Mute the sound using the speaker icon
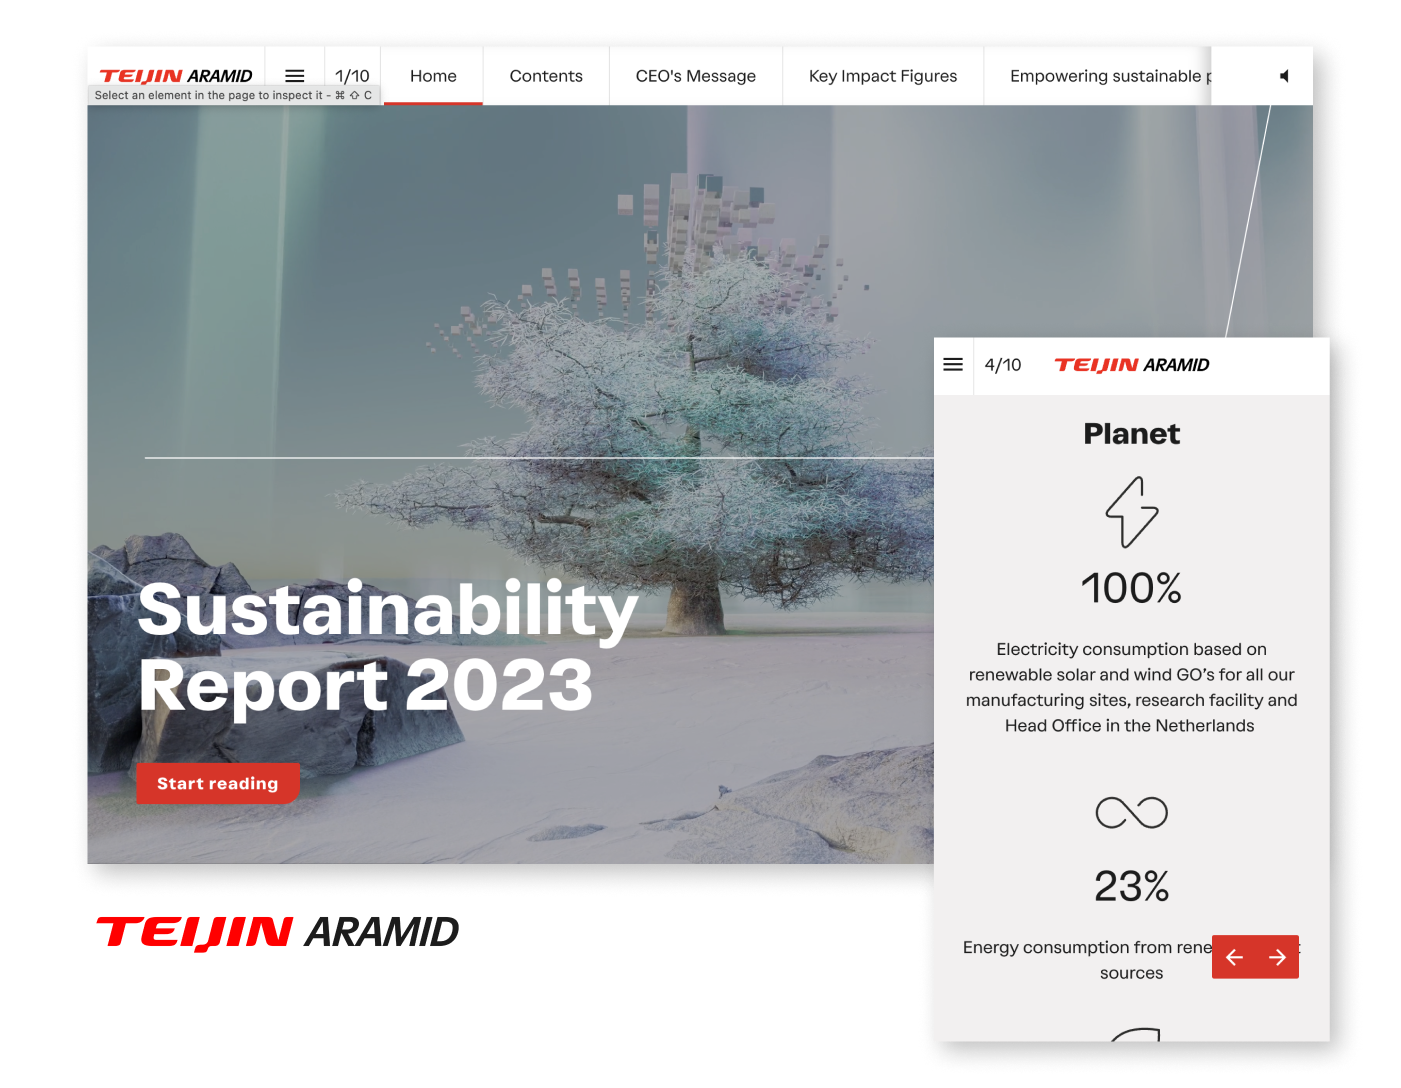 pyautogui.click(x=1284, y=76)
